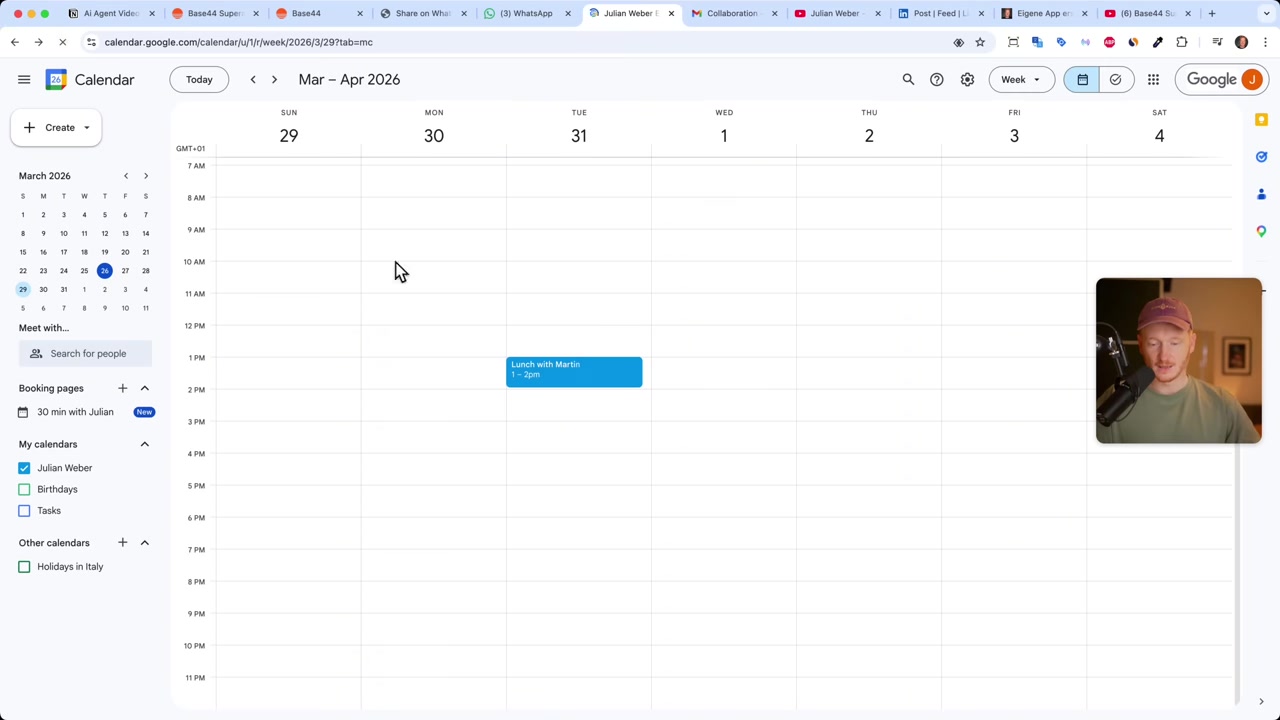1280x720 pixels.
Task: Click the browser address bar URL
Action: 238,42
